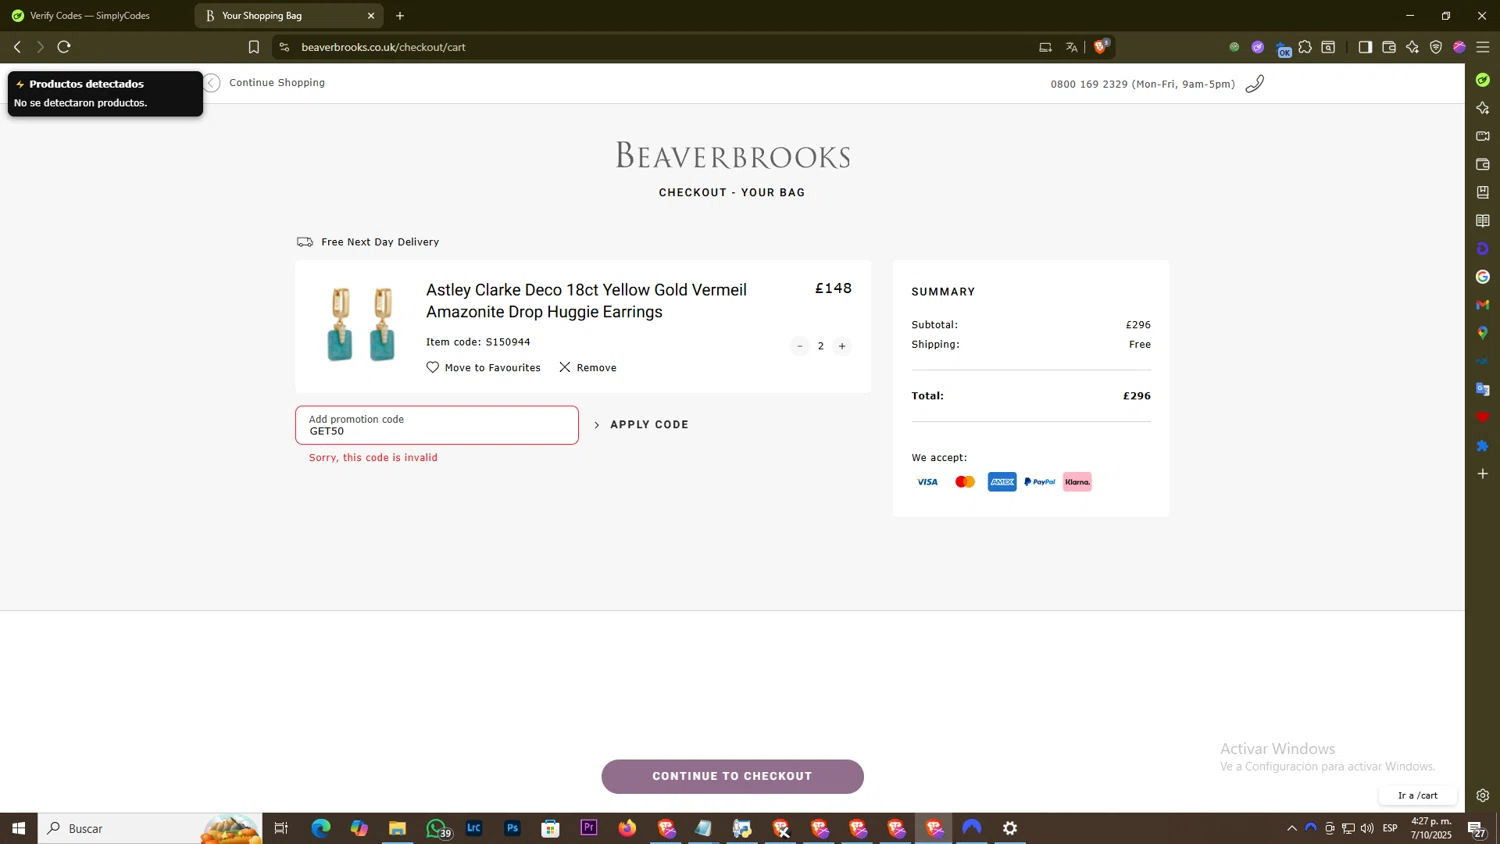Click the American Express logo
The width and height of the screenshot is (1500, 844).
coord(1002,482)
